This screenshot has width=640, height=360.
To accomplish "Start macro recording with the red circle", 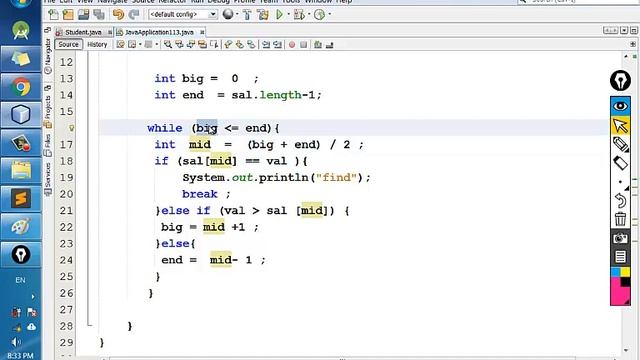I will [292, 44].
